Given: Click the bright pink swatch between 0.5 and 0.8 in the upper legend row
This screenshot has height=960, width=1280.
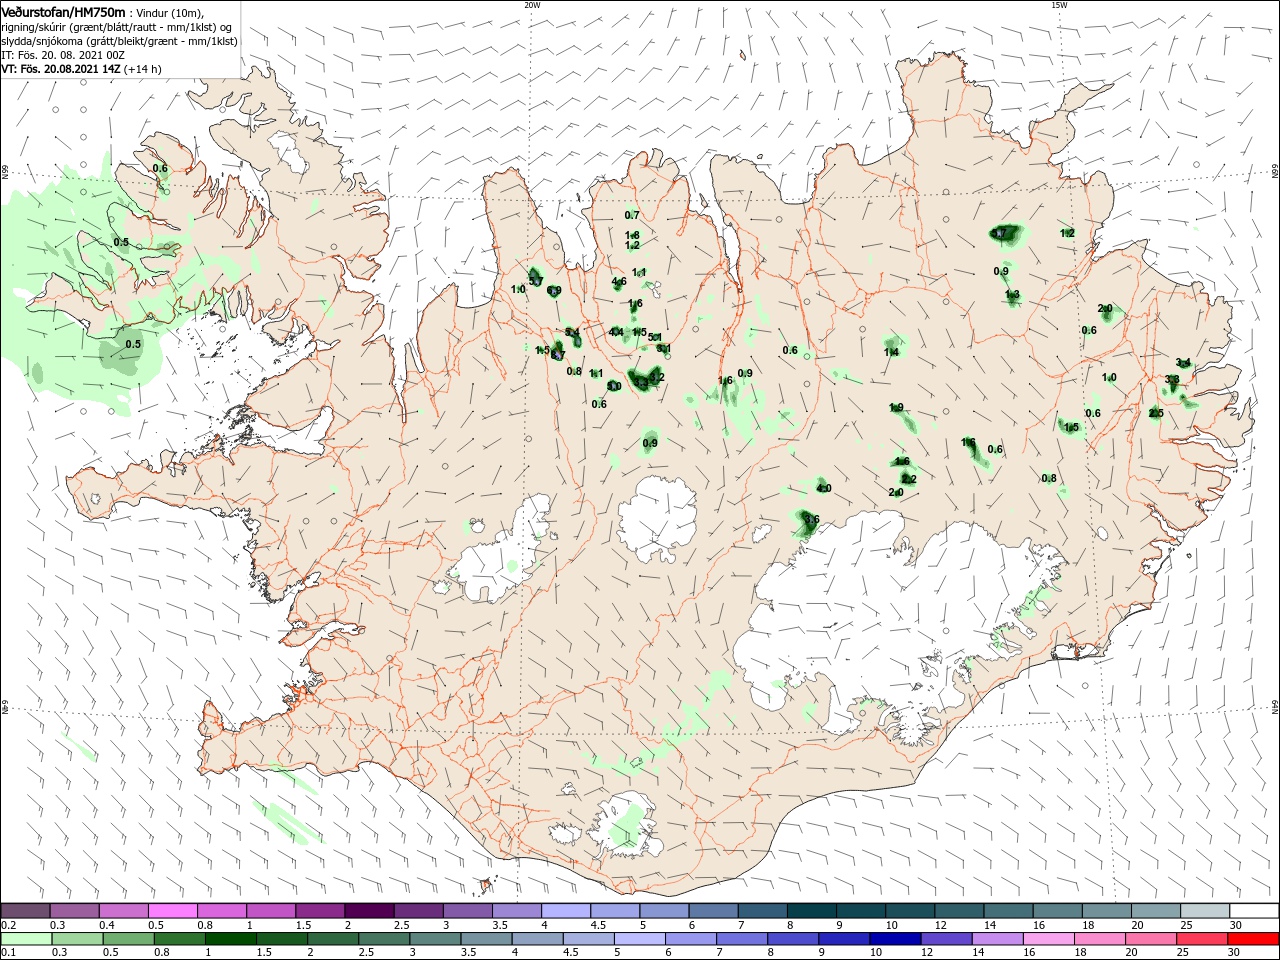Looking at the screenshot, I should point(172,911).
